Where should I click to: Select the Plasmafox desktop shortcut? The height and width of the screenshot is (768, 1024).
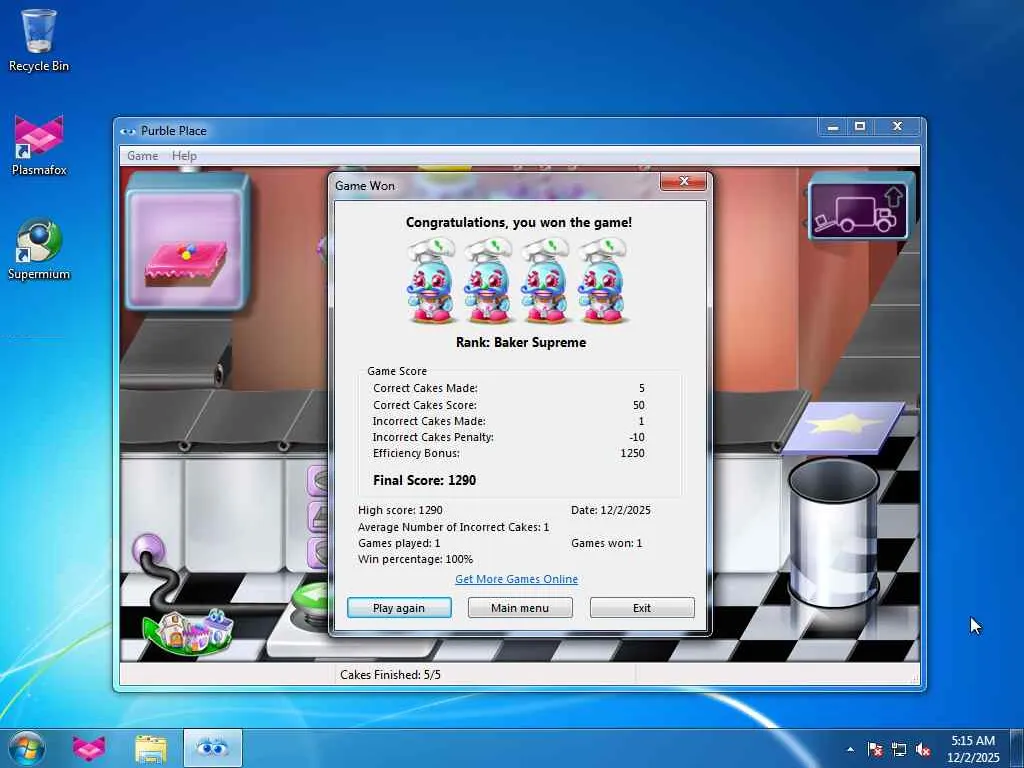pyautogui.click(x=39, y=145)
